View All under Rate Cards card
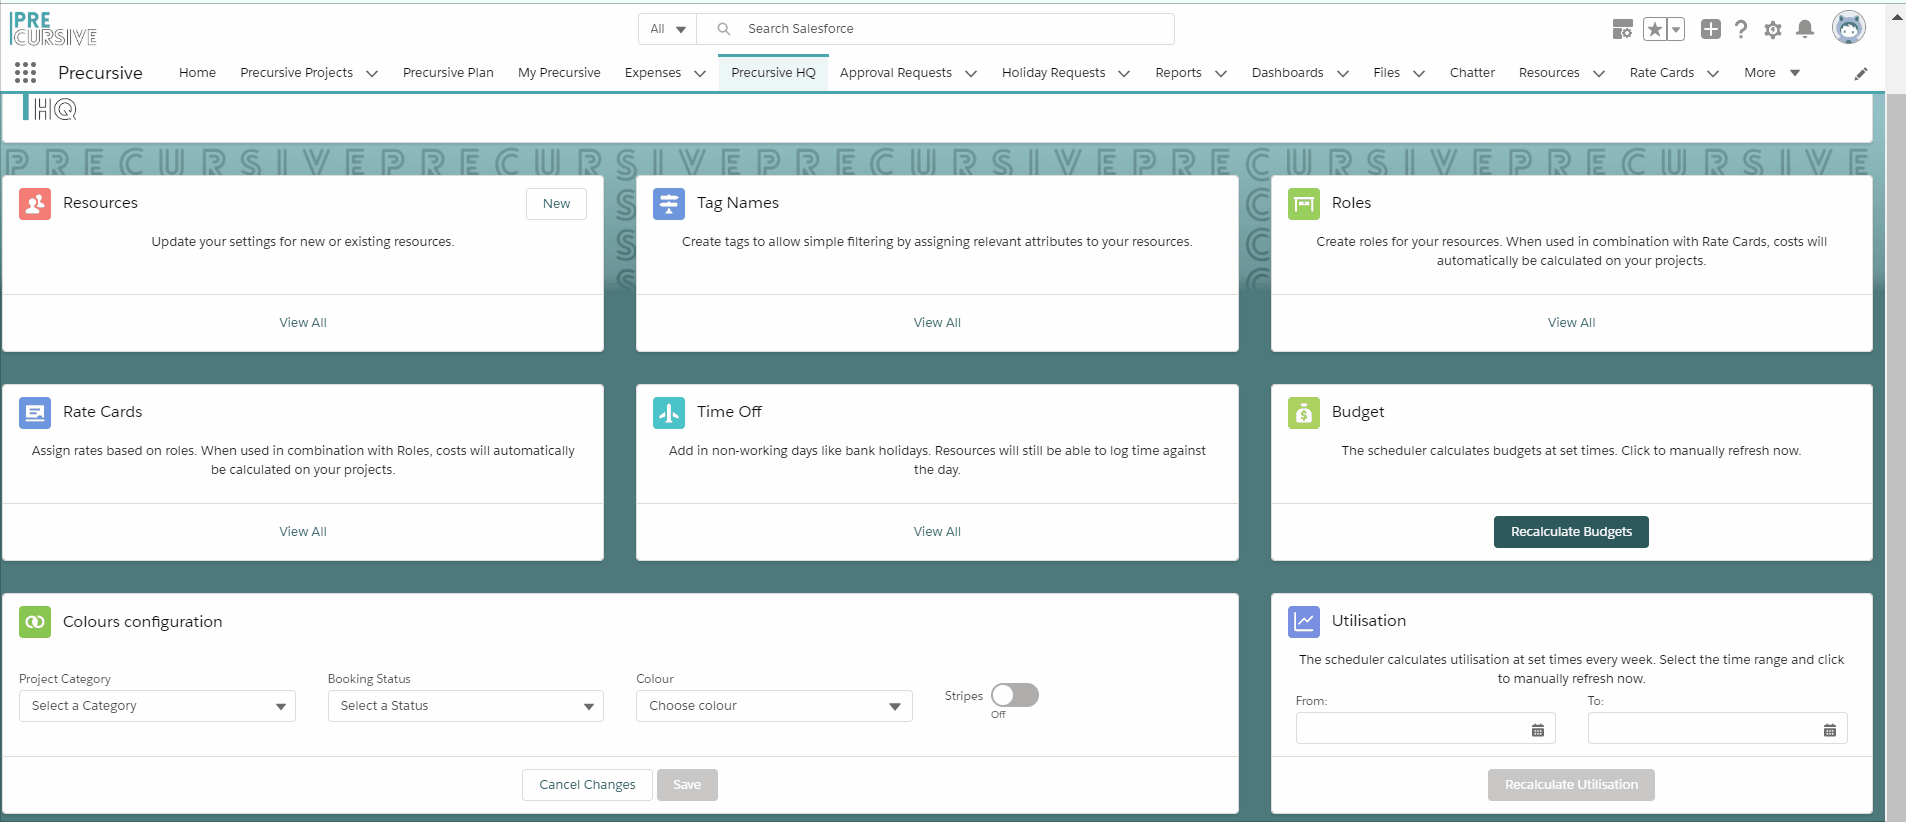The image size is (1906, 822). tap(303, 532)
